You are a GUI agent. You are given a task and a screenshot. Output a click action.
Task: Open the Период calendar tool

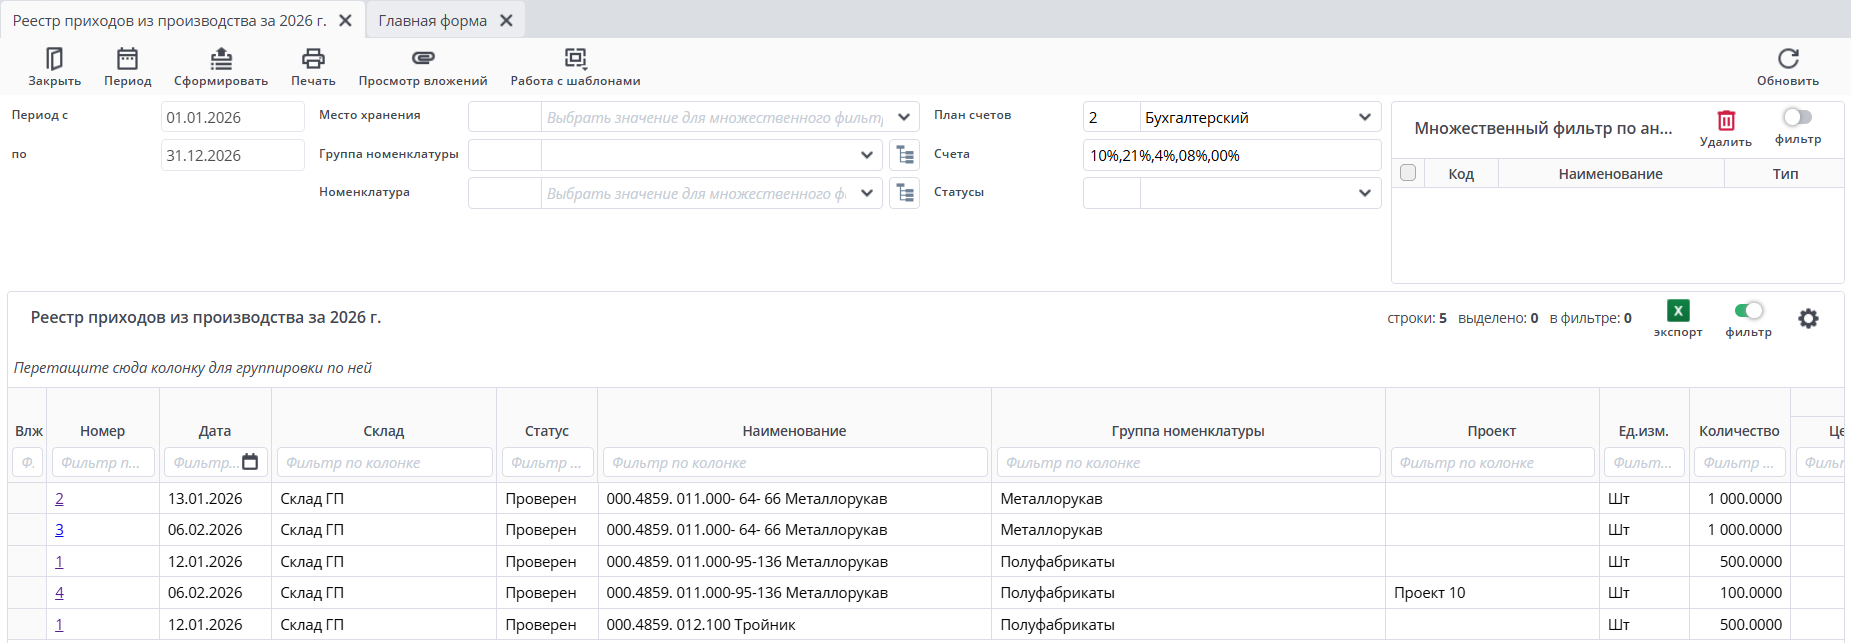pyautogui.click(x=127, y=60)
